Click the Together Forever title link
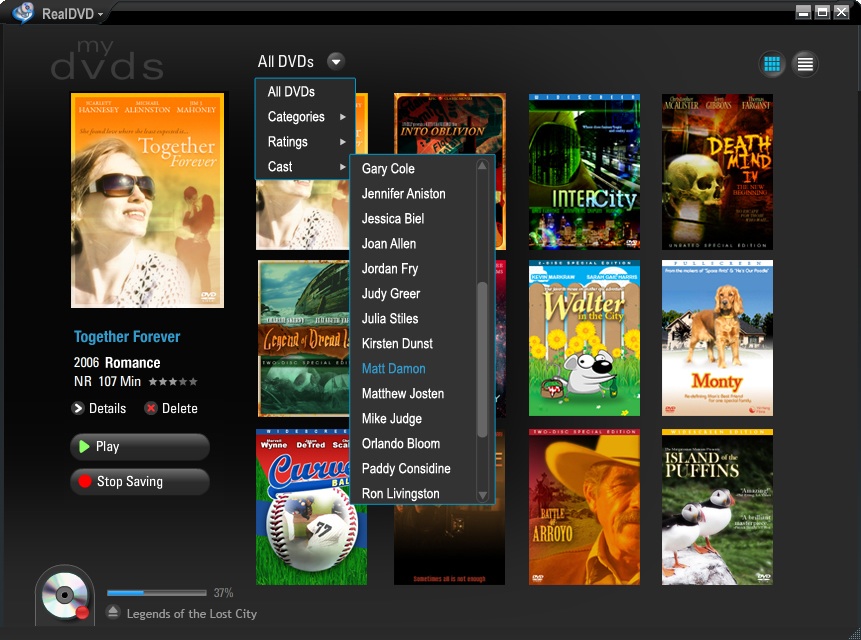Viewport: 861px width, 640px height. [127, 336]
